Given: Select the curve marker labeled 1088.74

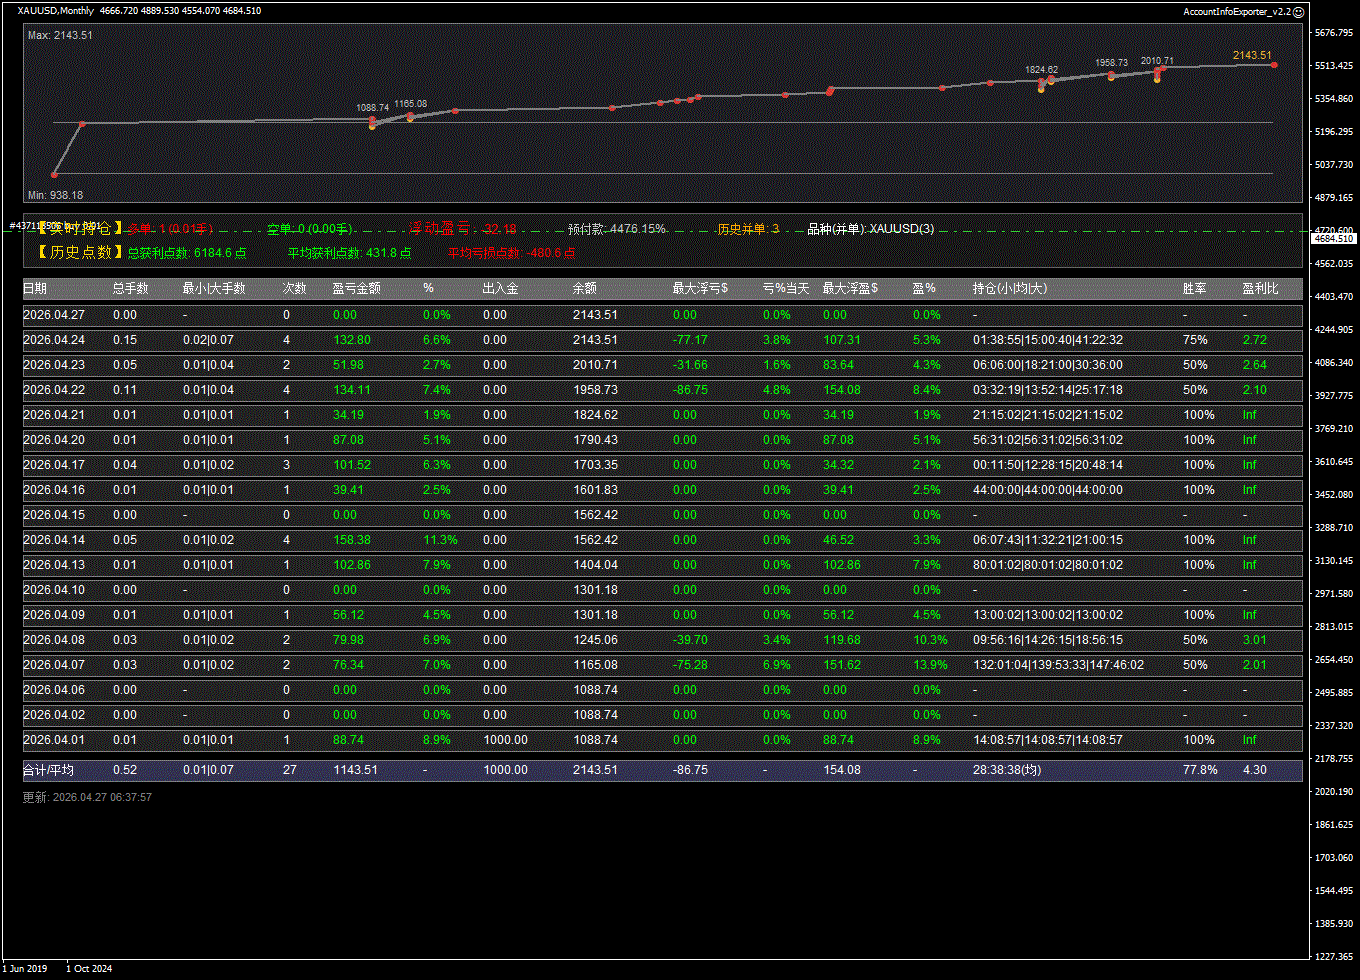Looking at the screenshot, I should [372, 120].
